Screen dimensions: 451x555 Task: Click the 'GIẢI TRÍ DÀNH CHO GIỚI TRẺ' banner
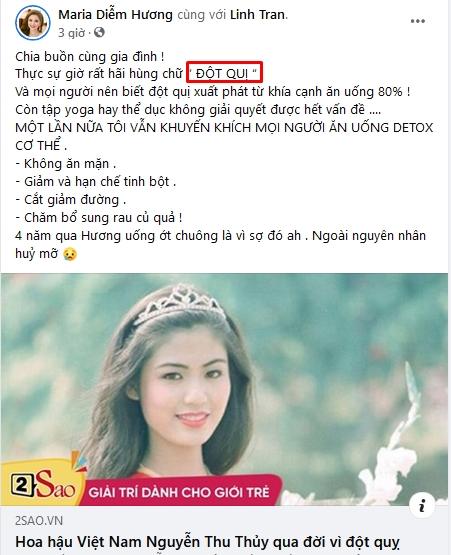(x=179, y=492)
